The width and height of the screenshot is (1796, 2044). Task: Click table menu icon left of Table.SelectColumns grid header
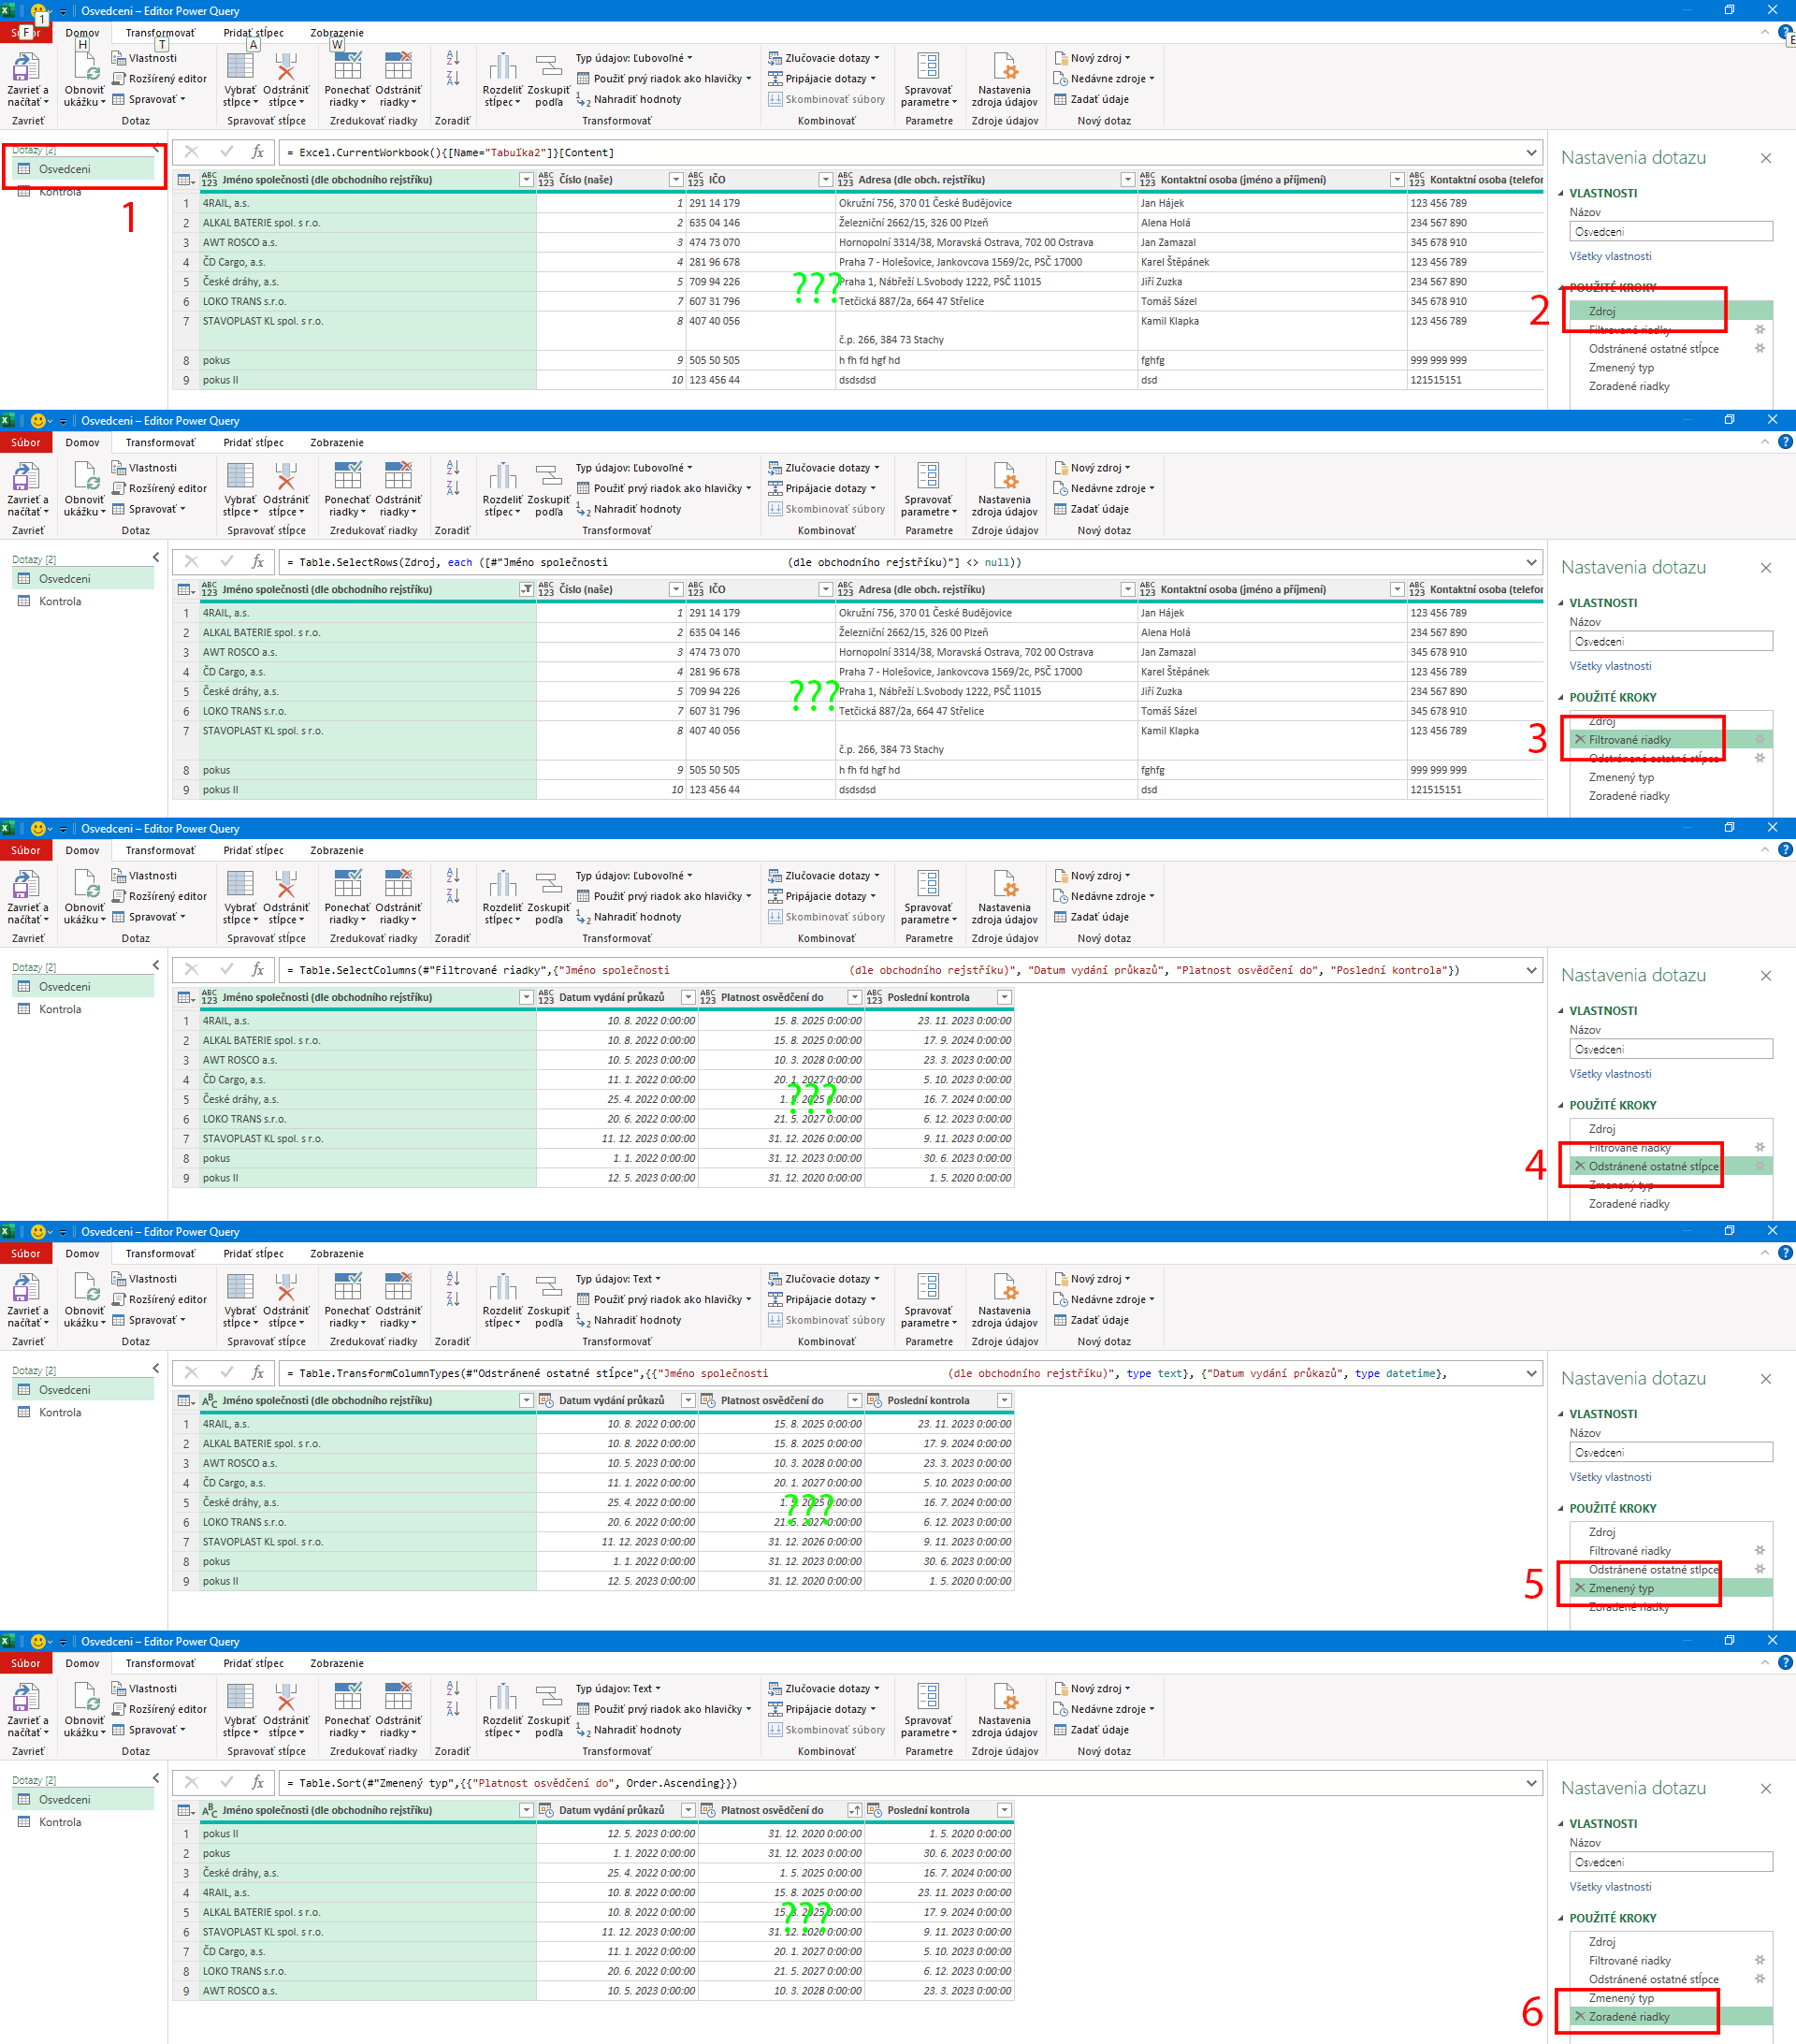tap(185, 997)
